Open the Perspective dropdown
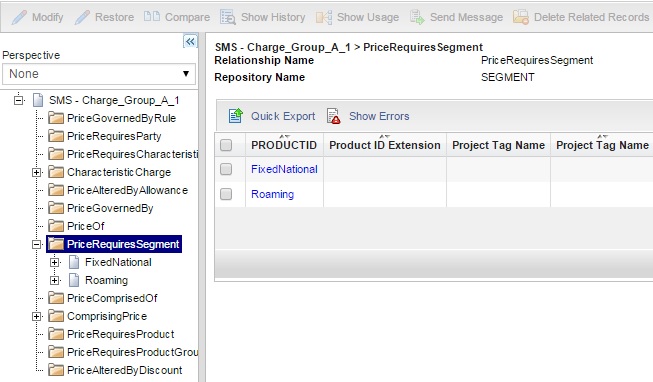653x382 pixels. [x=99, y=74]
